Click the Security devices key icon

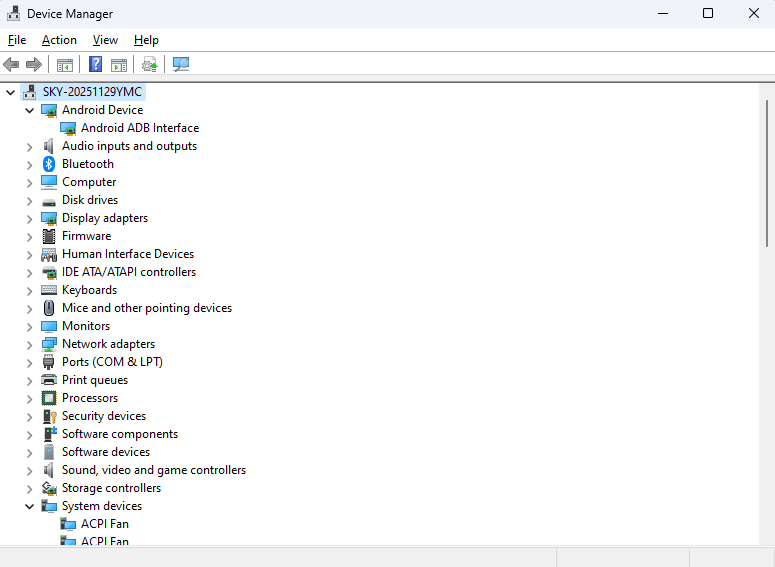[50, 416]
